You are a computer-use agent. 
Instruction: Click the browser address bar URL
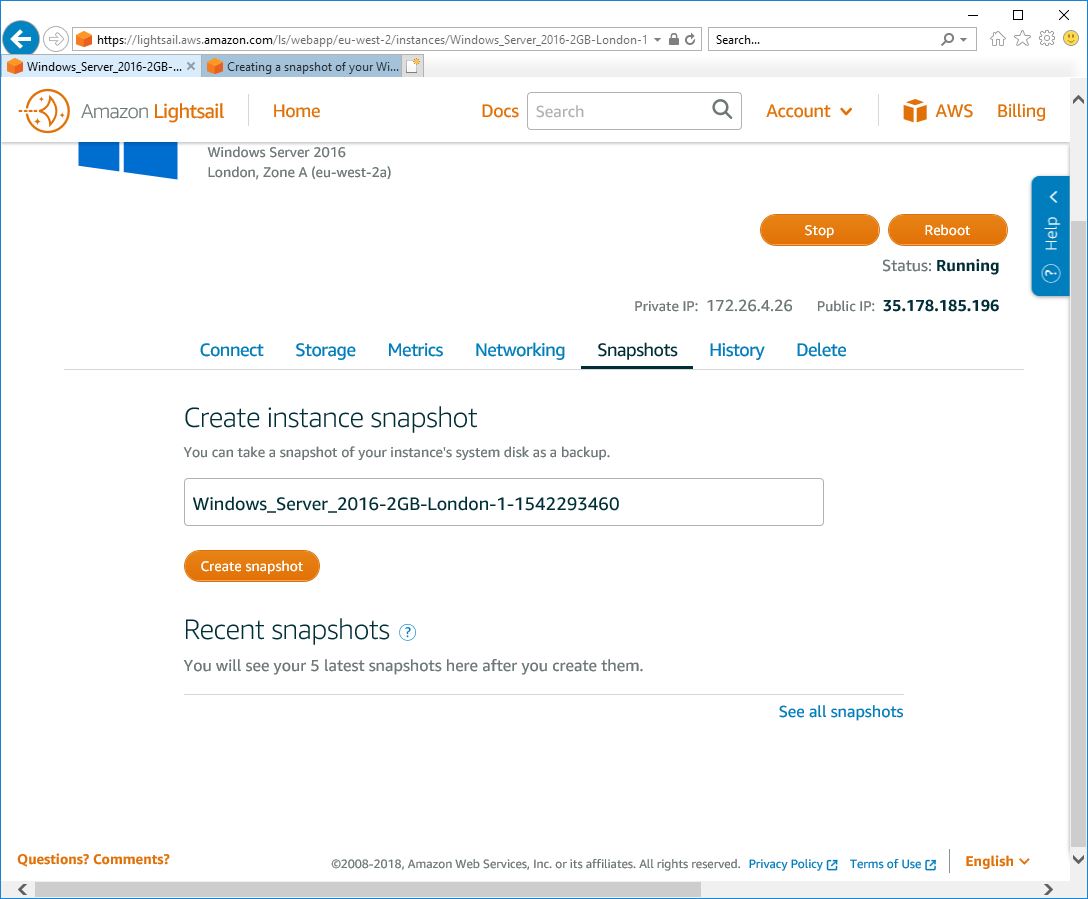coord(372,40)
